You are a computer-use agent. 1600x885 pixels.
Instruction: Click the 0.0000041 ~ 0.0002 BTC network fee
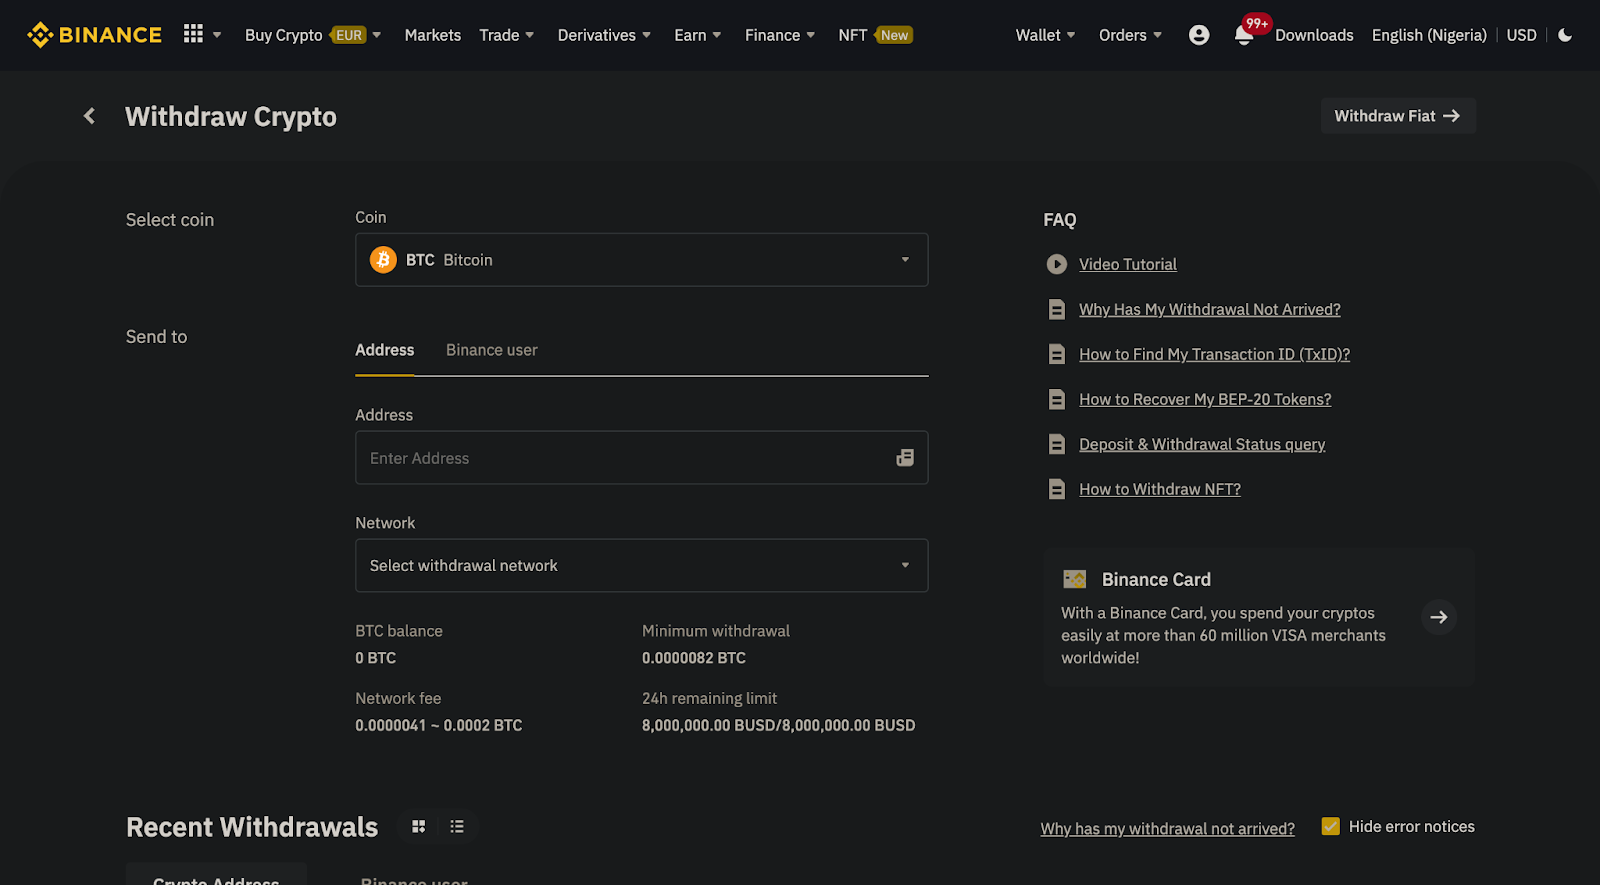tap(439, 725)
